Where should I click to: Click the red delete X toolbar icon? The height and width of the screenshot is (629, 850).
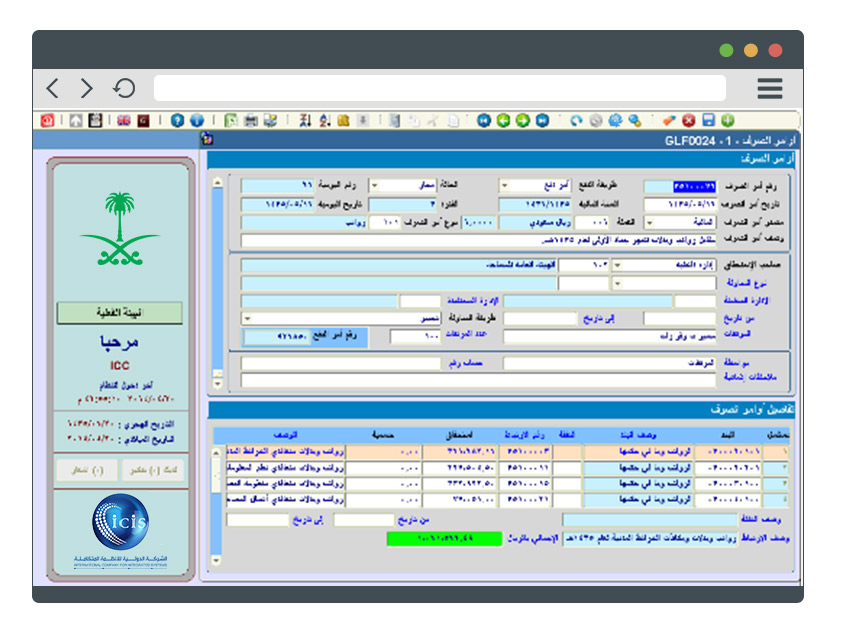[x=689, y=121]
